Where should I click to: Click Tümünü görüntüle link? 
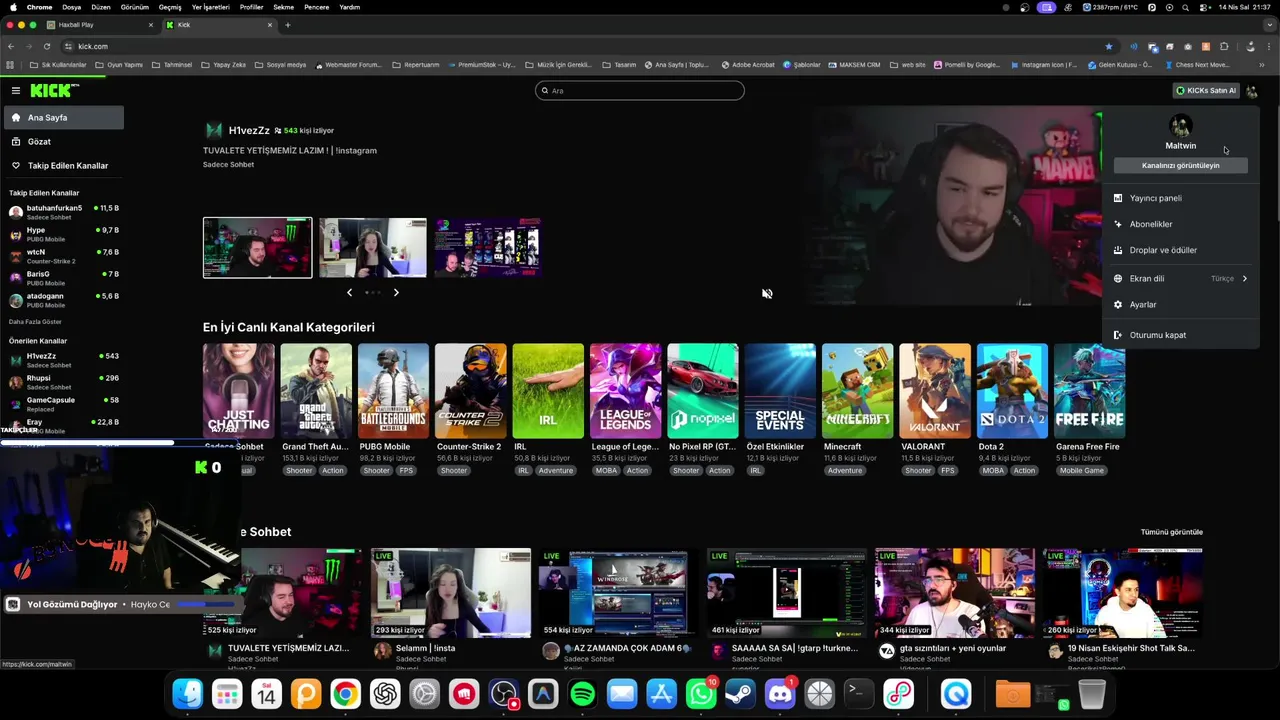coord(1172,532)
